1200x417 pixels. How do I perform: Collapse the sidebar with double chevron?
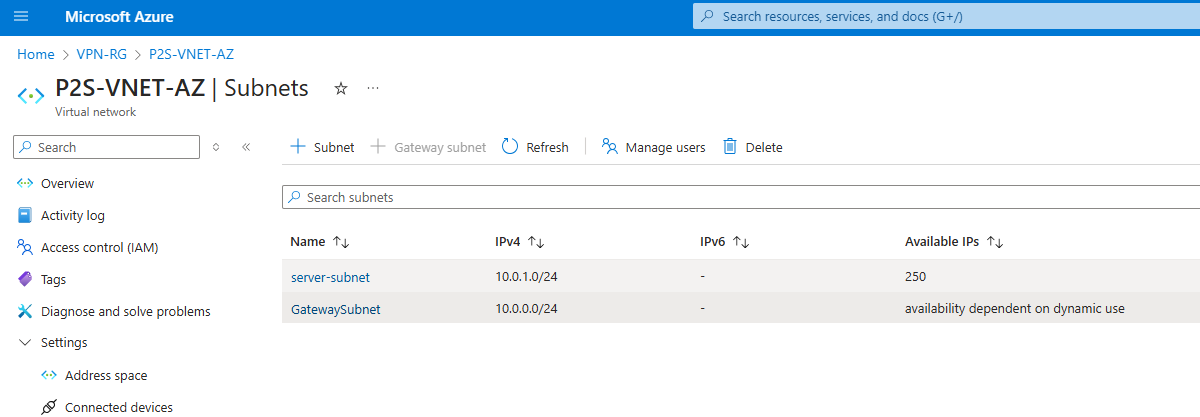coord(246,147)
